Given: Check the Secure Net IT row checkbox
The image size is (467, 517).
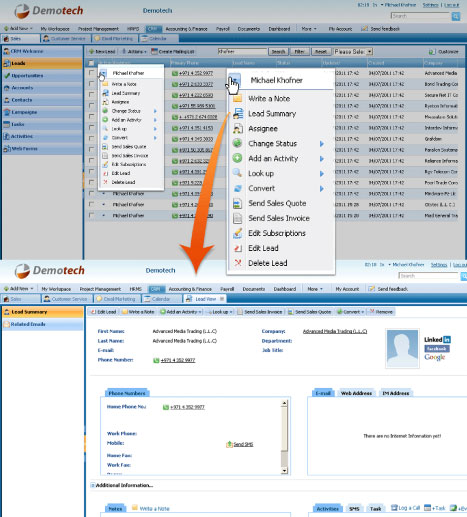Looking at the screenshot, I should click(91, 95).
